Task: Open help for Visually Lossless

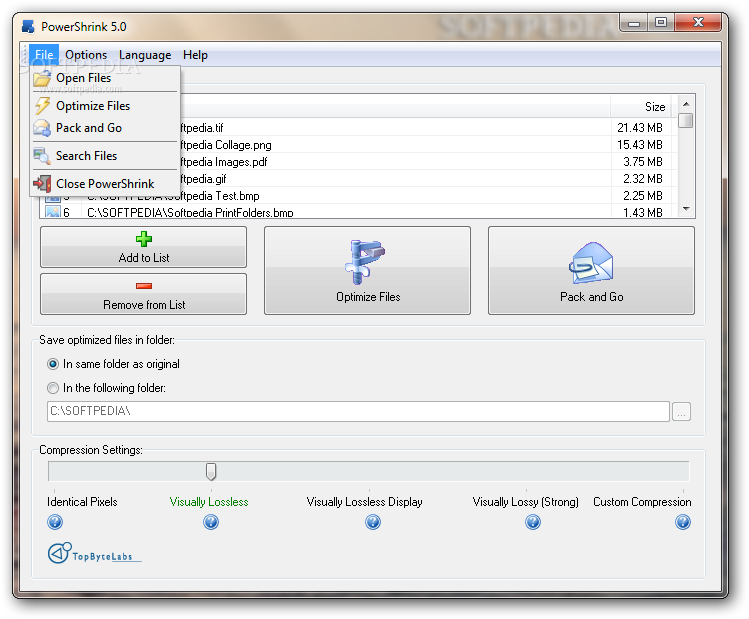Action: tap(211, 522)
